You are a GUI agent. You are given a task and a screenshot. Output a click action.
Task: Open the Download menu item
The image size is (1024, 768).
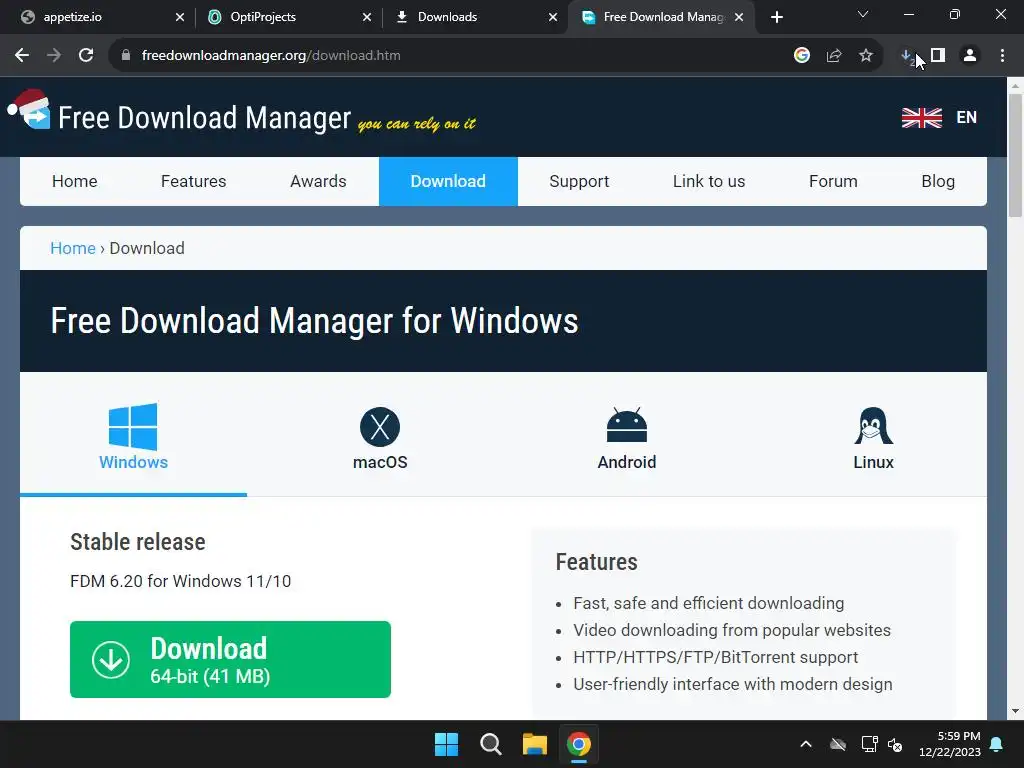pyautogui.click(x=448, y=181)
